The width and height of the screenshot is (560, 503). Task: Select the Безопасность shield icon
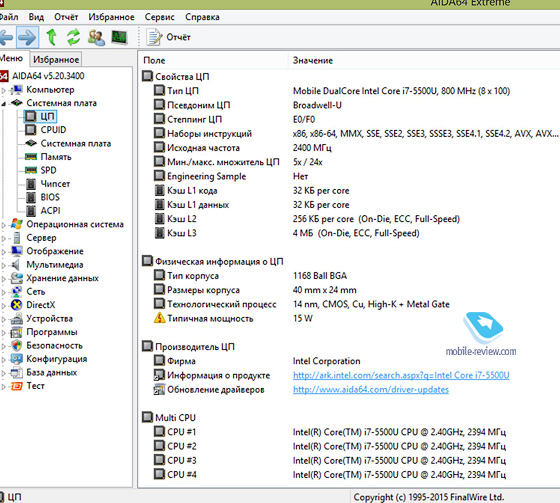click(16, 345)
